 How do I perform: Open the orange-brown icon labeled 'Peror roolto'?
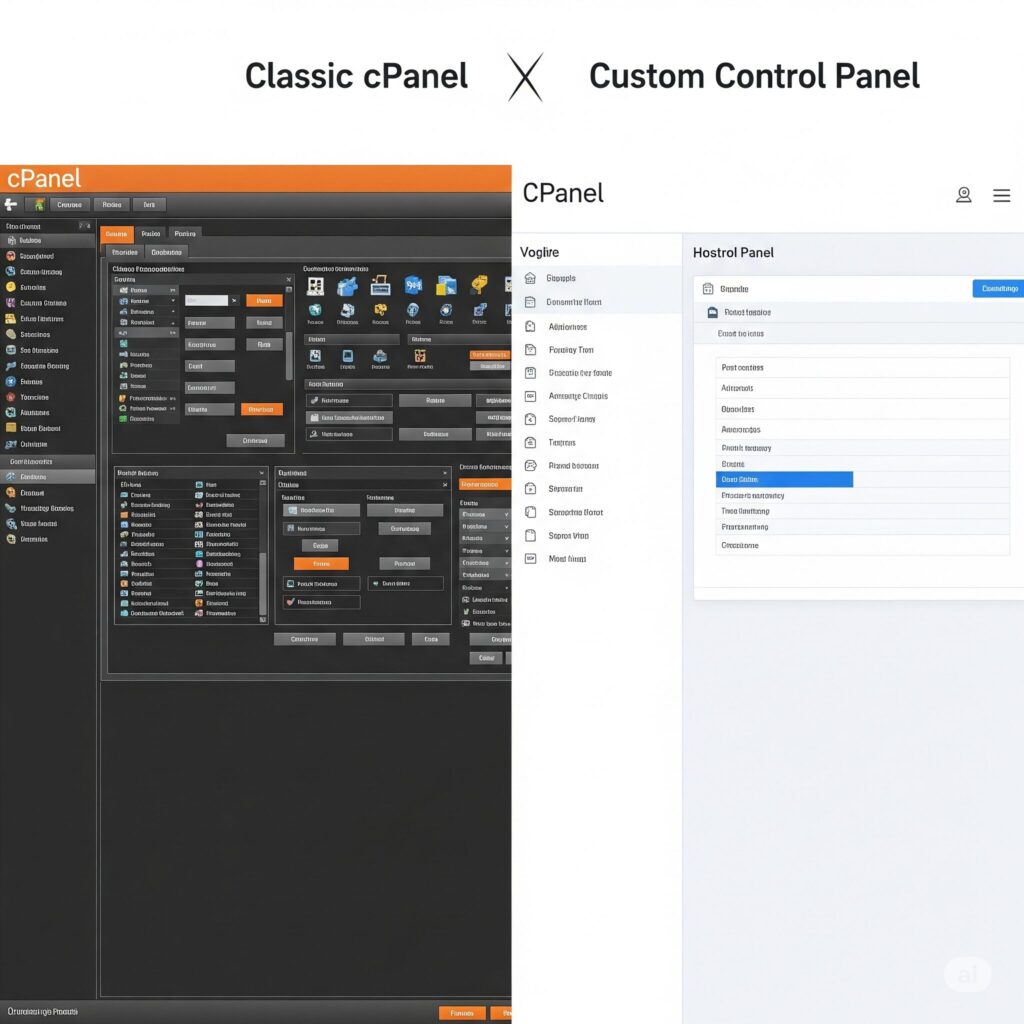(420, 356)
